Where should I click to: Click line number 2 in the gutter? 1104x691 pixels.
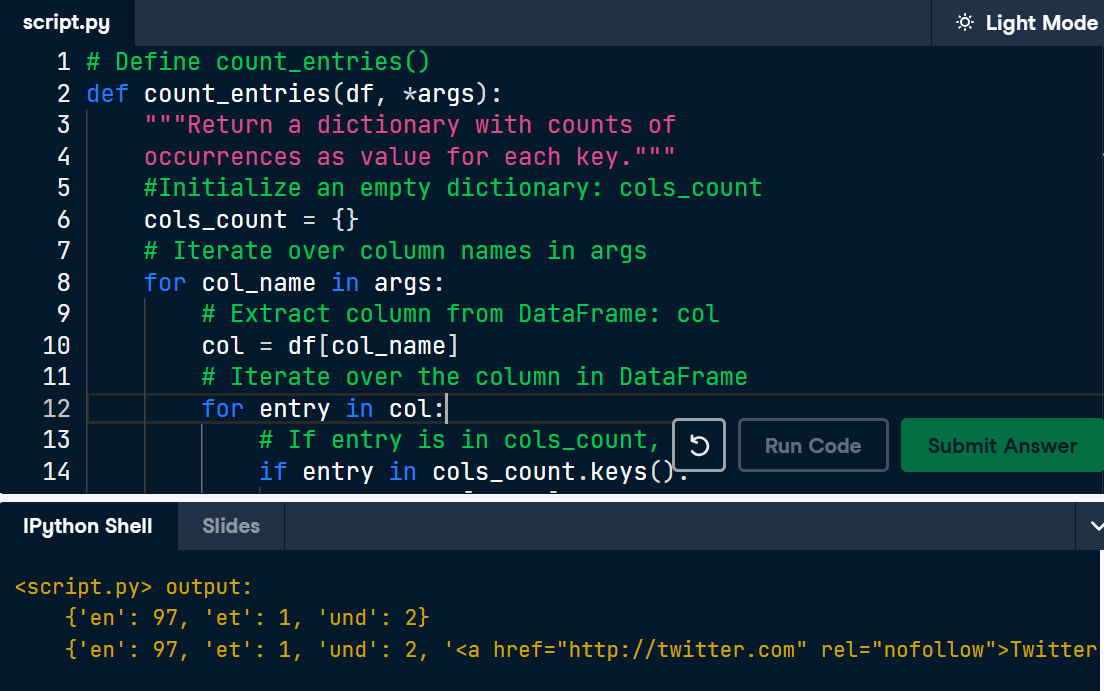tap(63, 94)
